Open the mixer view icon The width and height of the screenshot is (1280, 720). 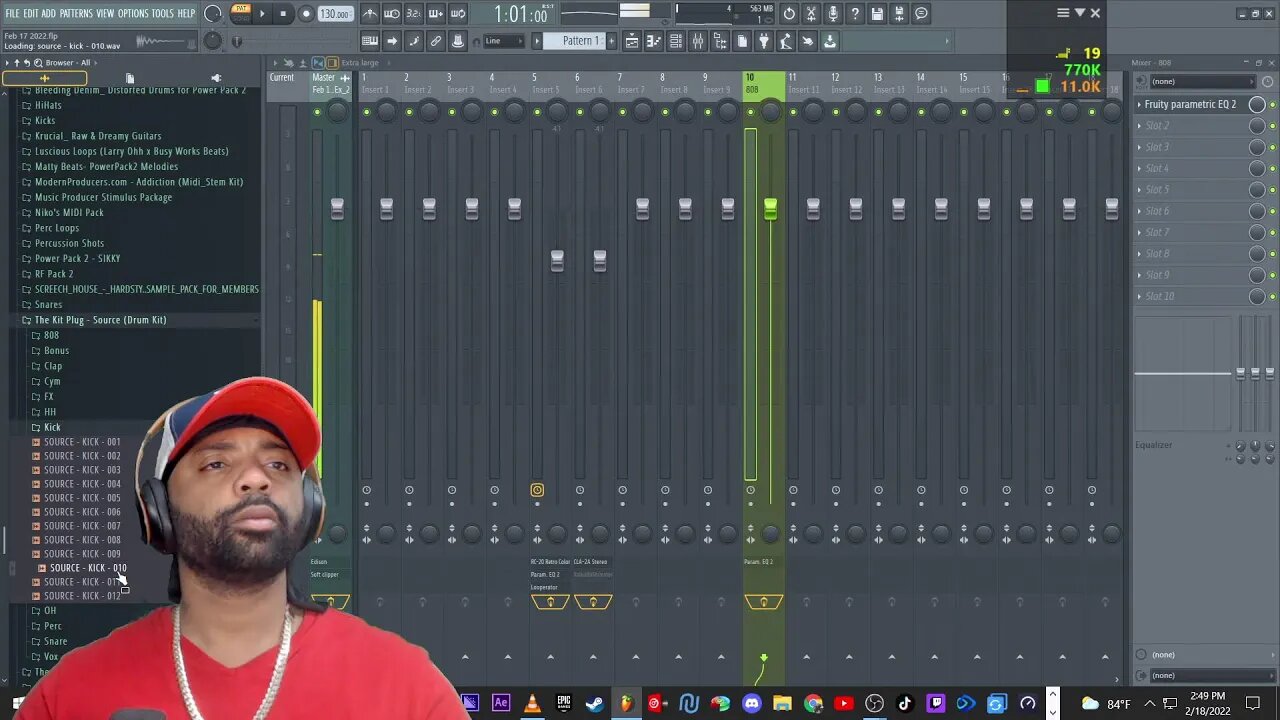coord(698,41)
